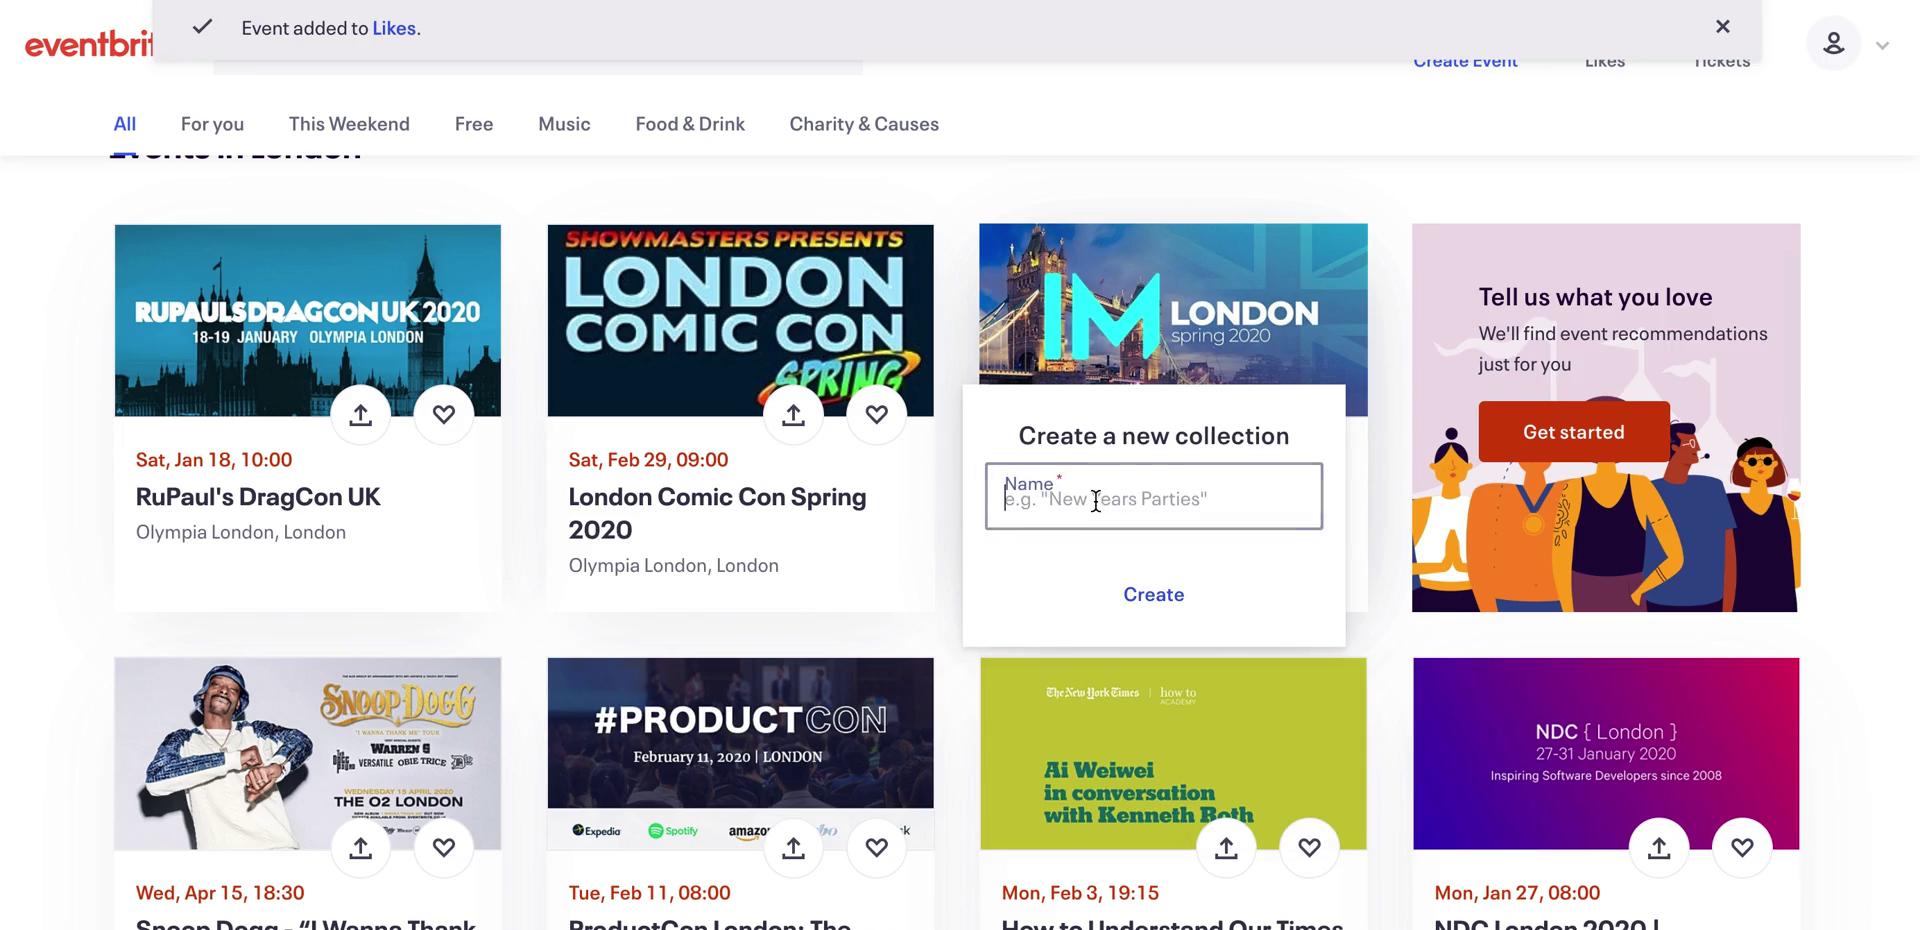Open the NDC London event banner
The width and height of the screenshot is (1920, 930).
(x=1606, y=753)
